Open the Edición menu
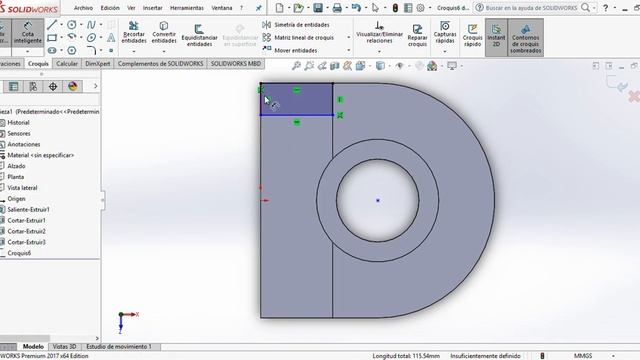 coord(110,8)
